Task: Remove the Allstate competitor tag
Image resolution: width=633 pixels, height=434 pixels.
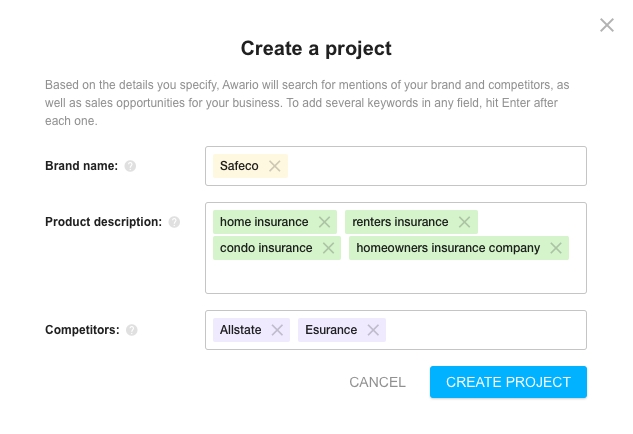Action: tap(277, 330)
